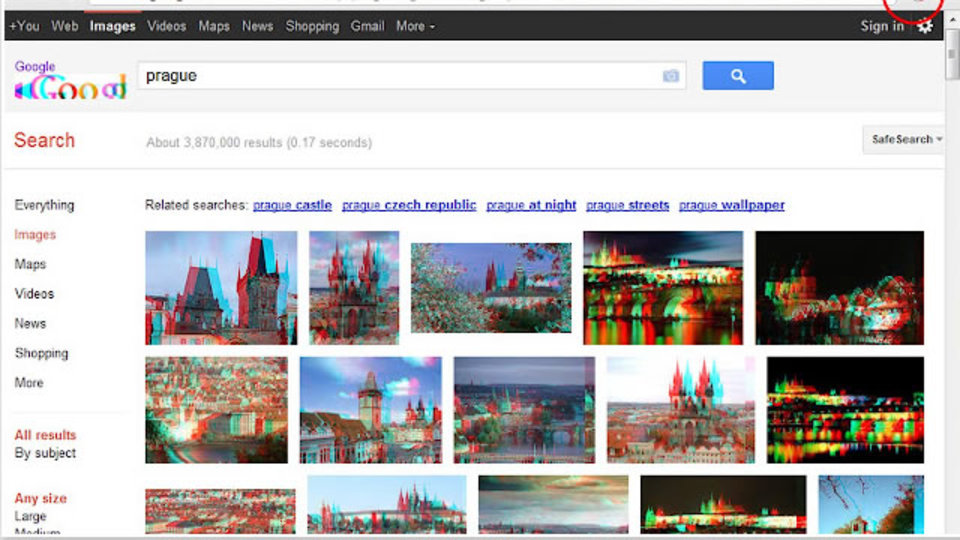Open Maps in the top navigation bar

click(214, 26)
